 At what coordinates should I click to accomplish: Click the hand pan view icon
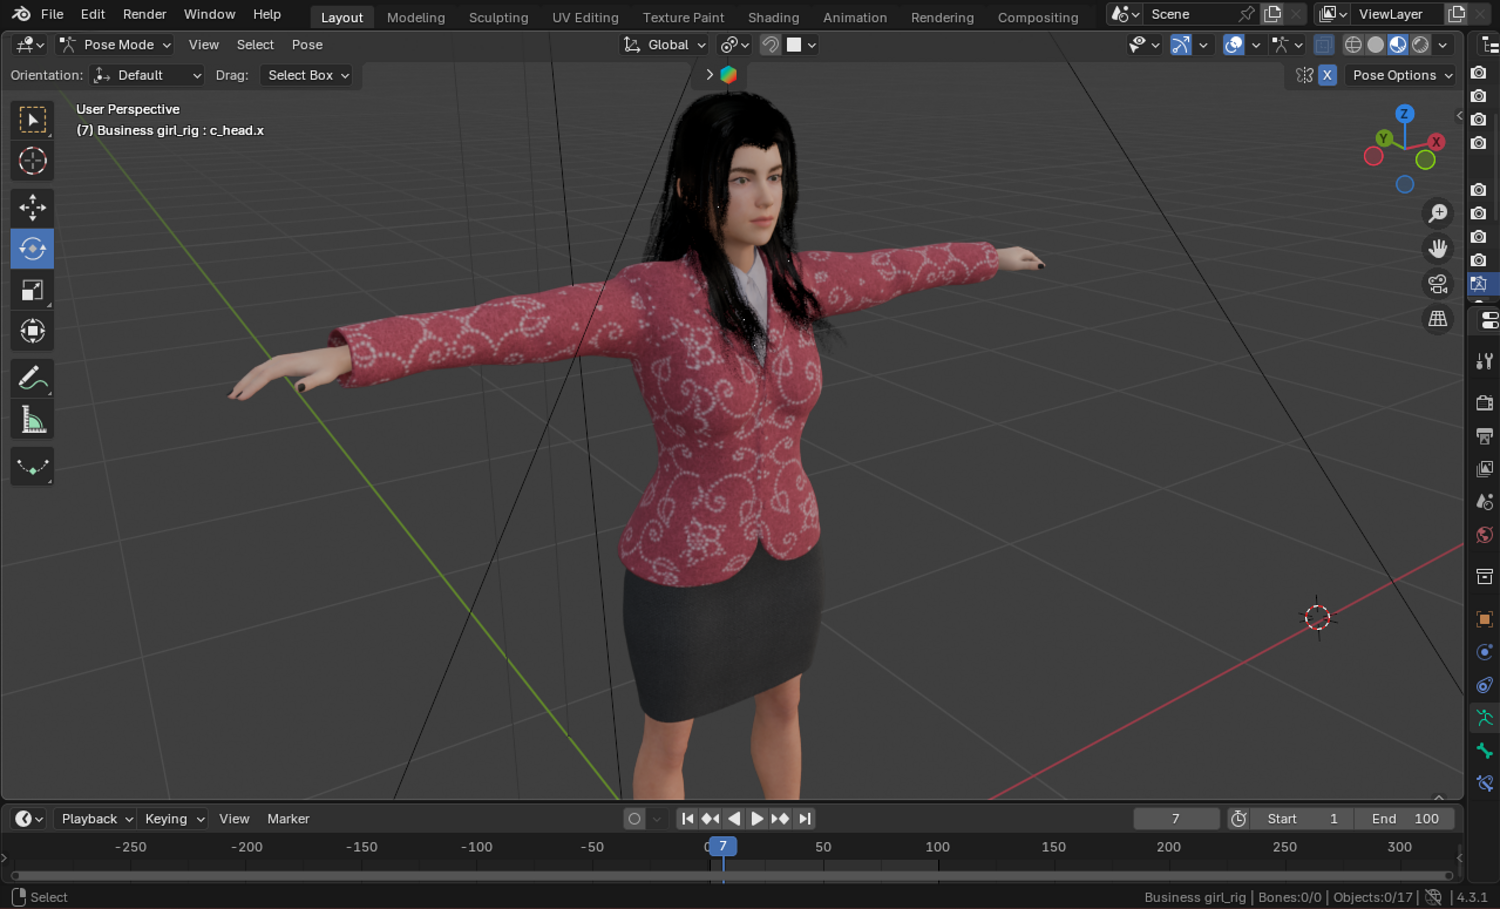pyautogui.click(x=1438, y=248)
